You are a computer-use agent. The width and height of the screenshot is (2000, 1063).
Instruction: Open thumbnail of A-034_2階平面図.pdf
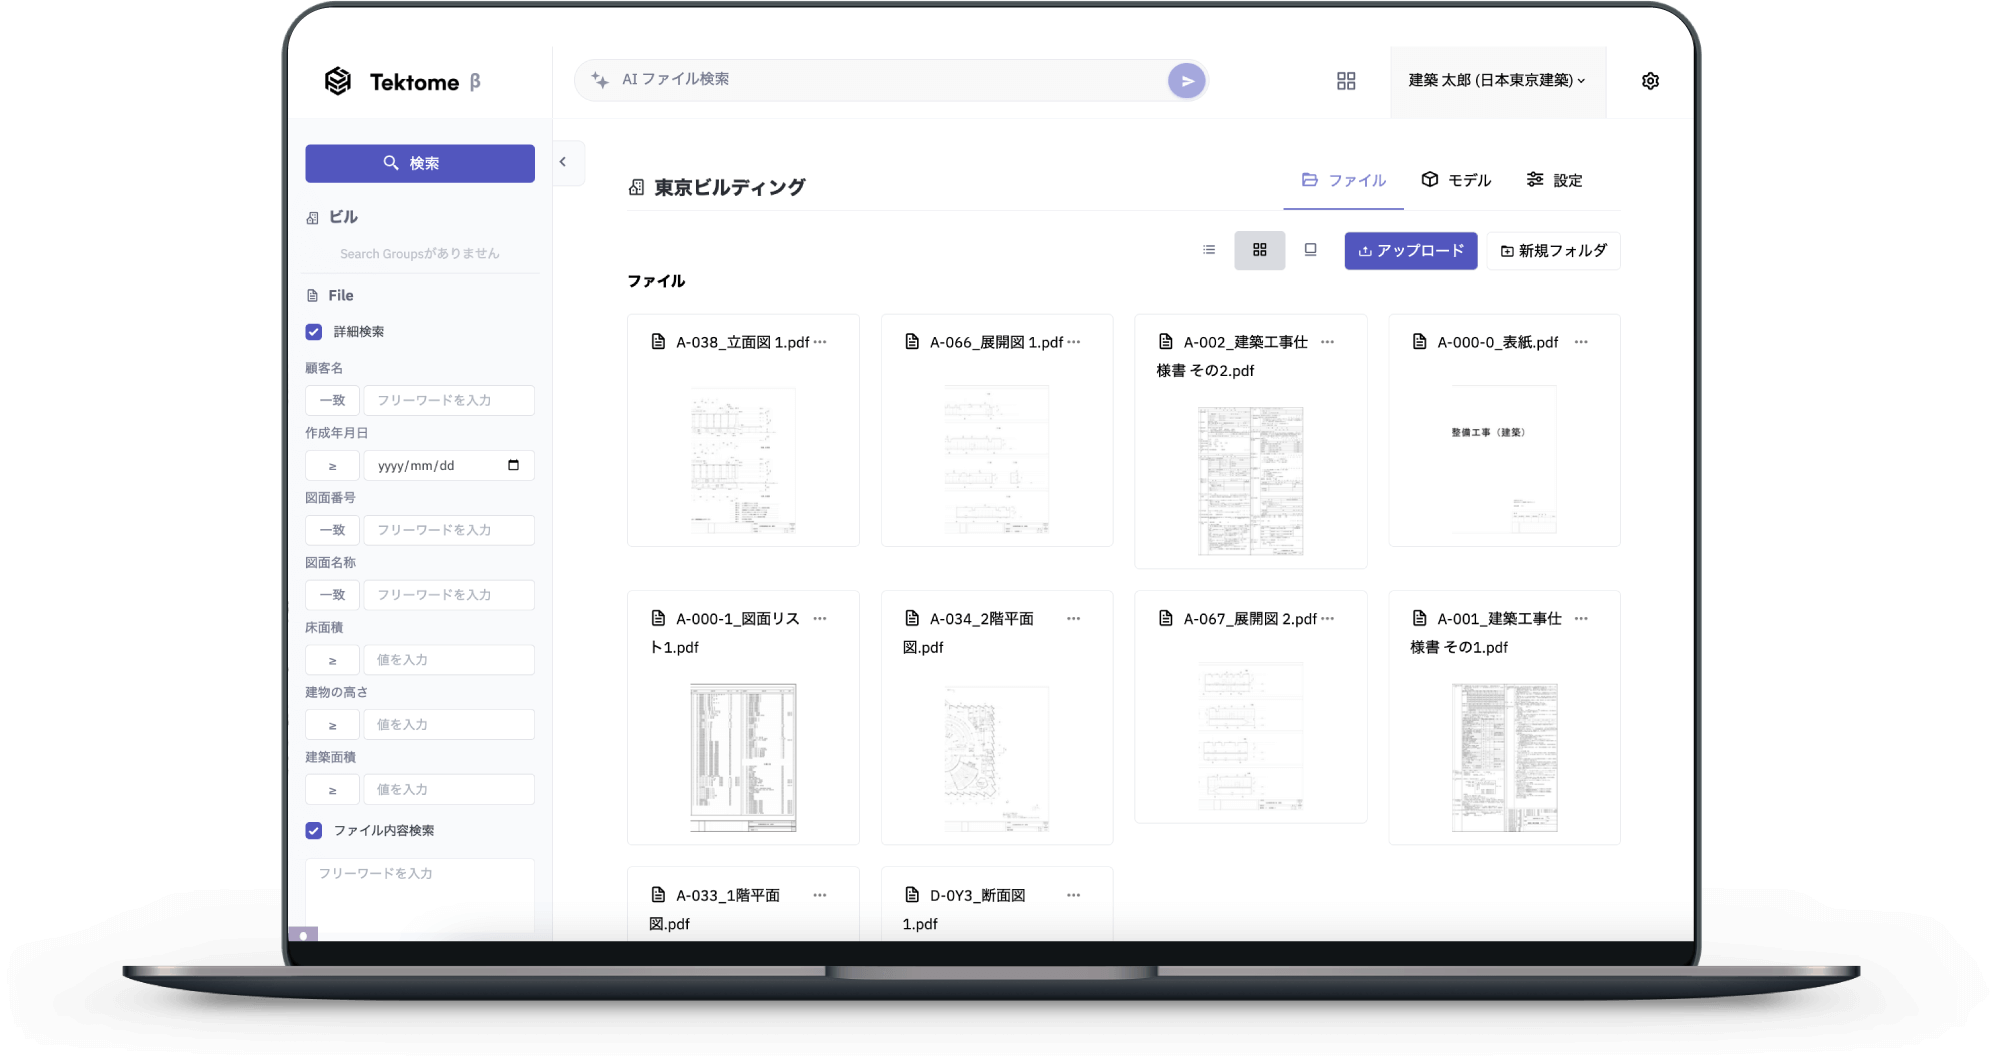[997, 758]
